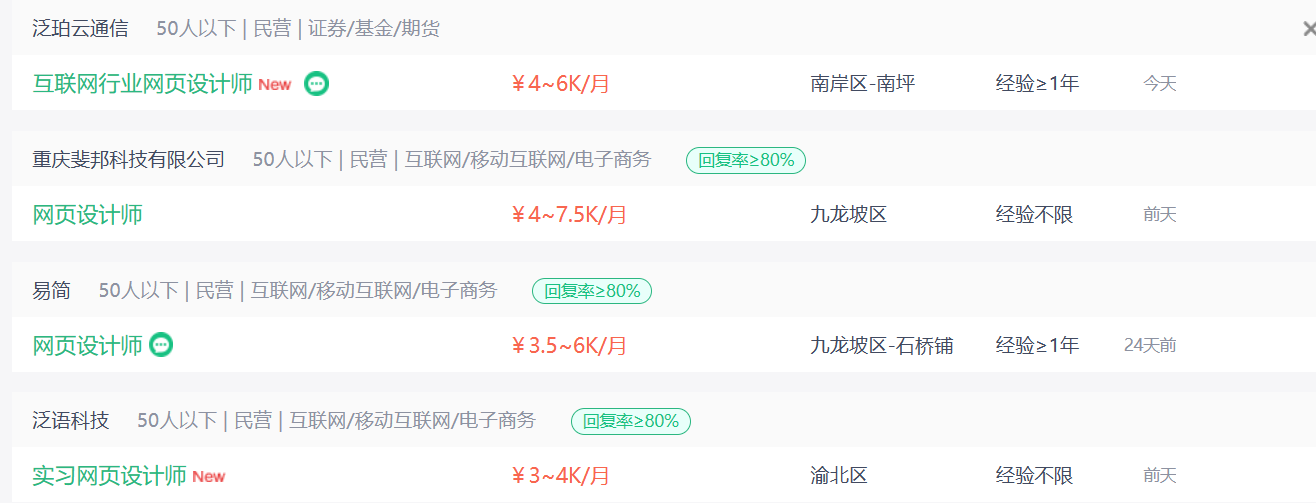Click the New tag beside 实习网页设计师

click(x=209, y=477)
